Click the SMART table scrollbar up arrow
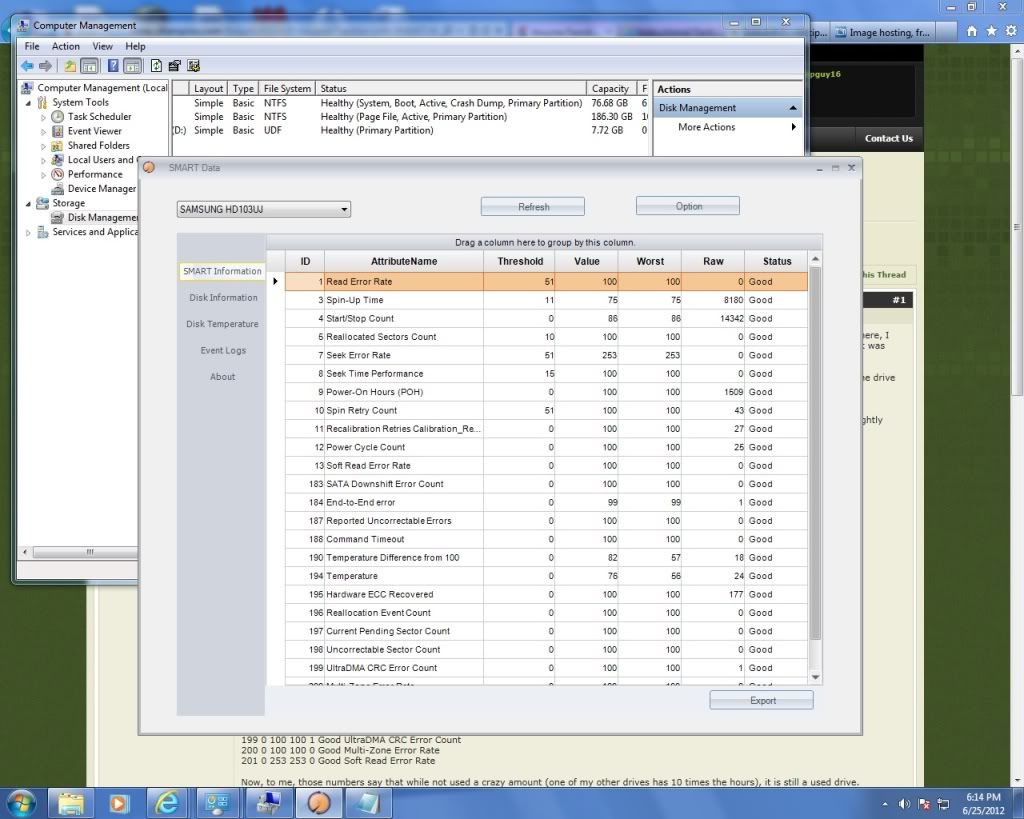Image resolution: width=1024 pixels, height=819 pixels. pyautogui.click(x=815, y=260)
